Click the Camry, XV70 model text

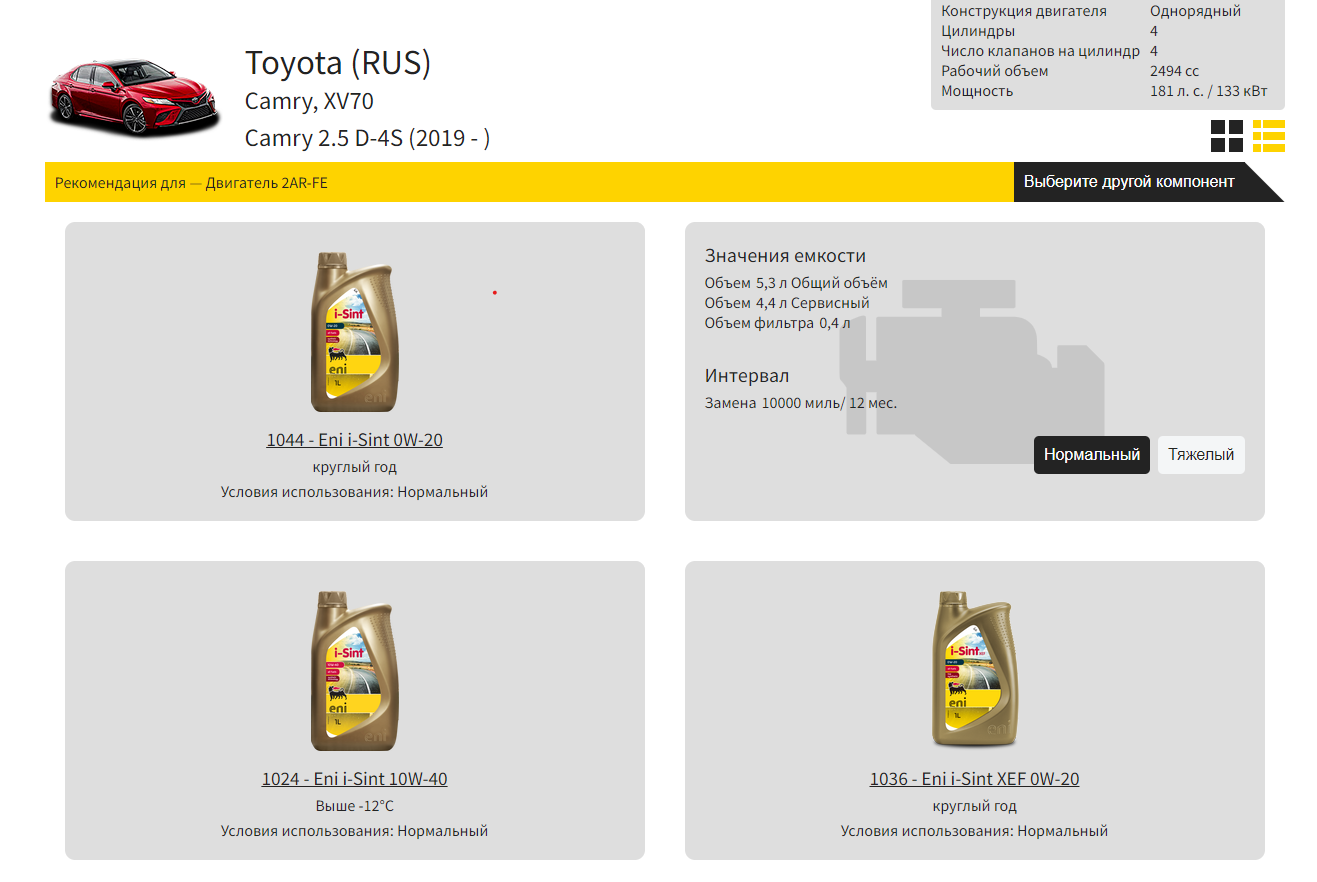click(309, 102)
